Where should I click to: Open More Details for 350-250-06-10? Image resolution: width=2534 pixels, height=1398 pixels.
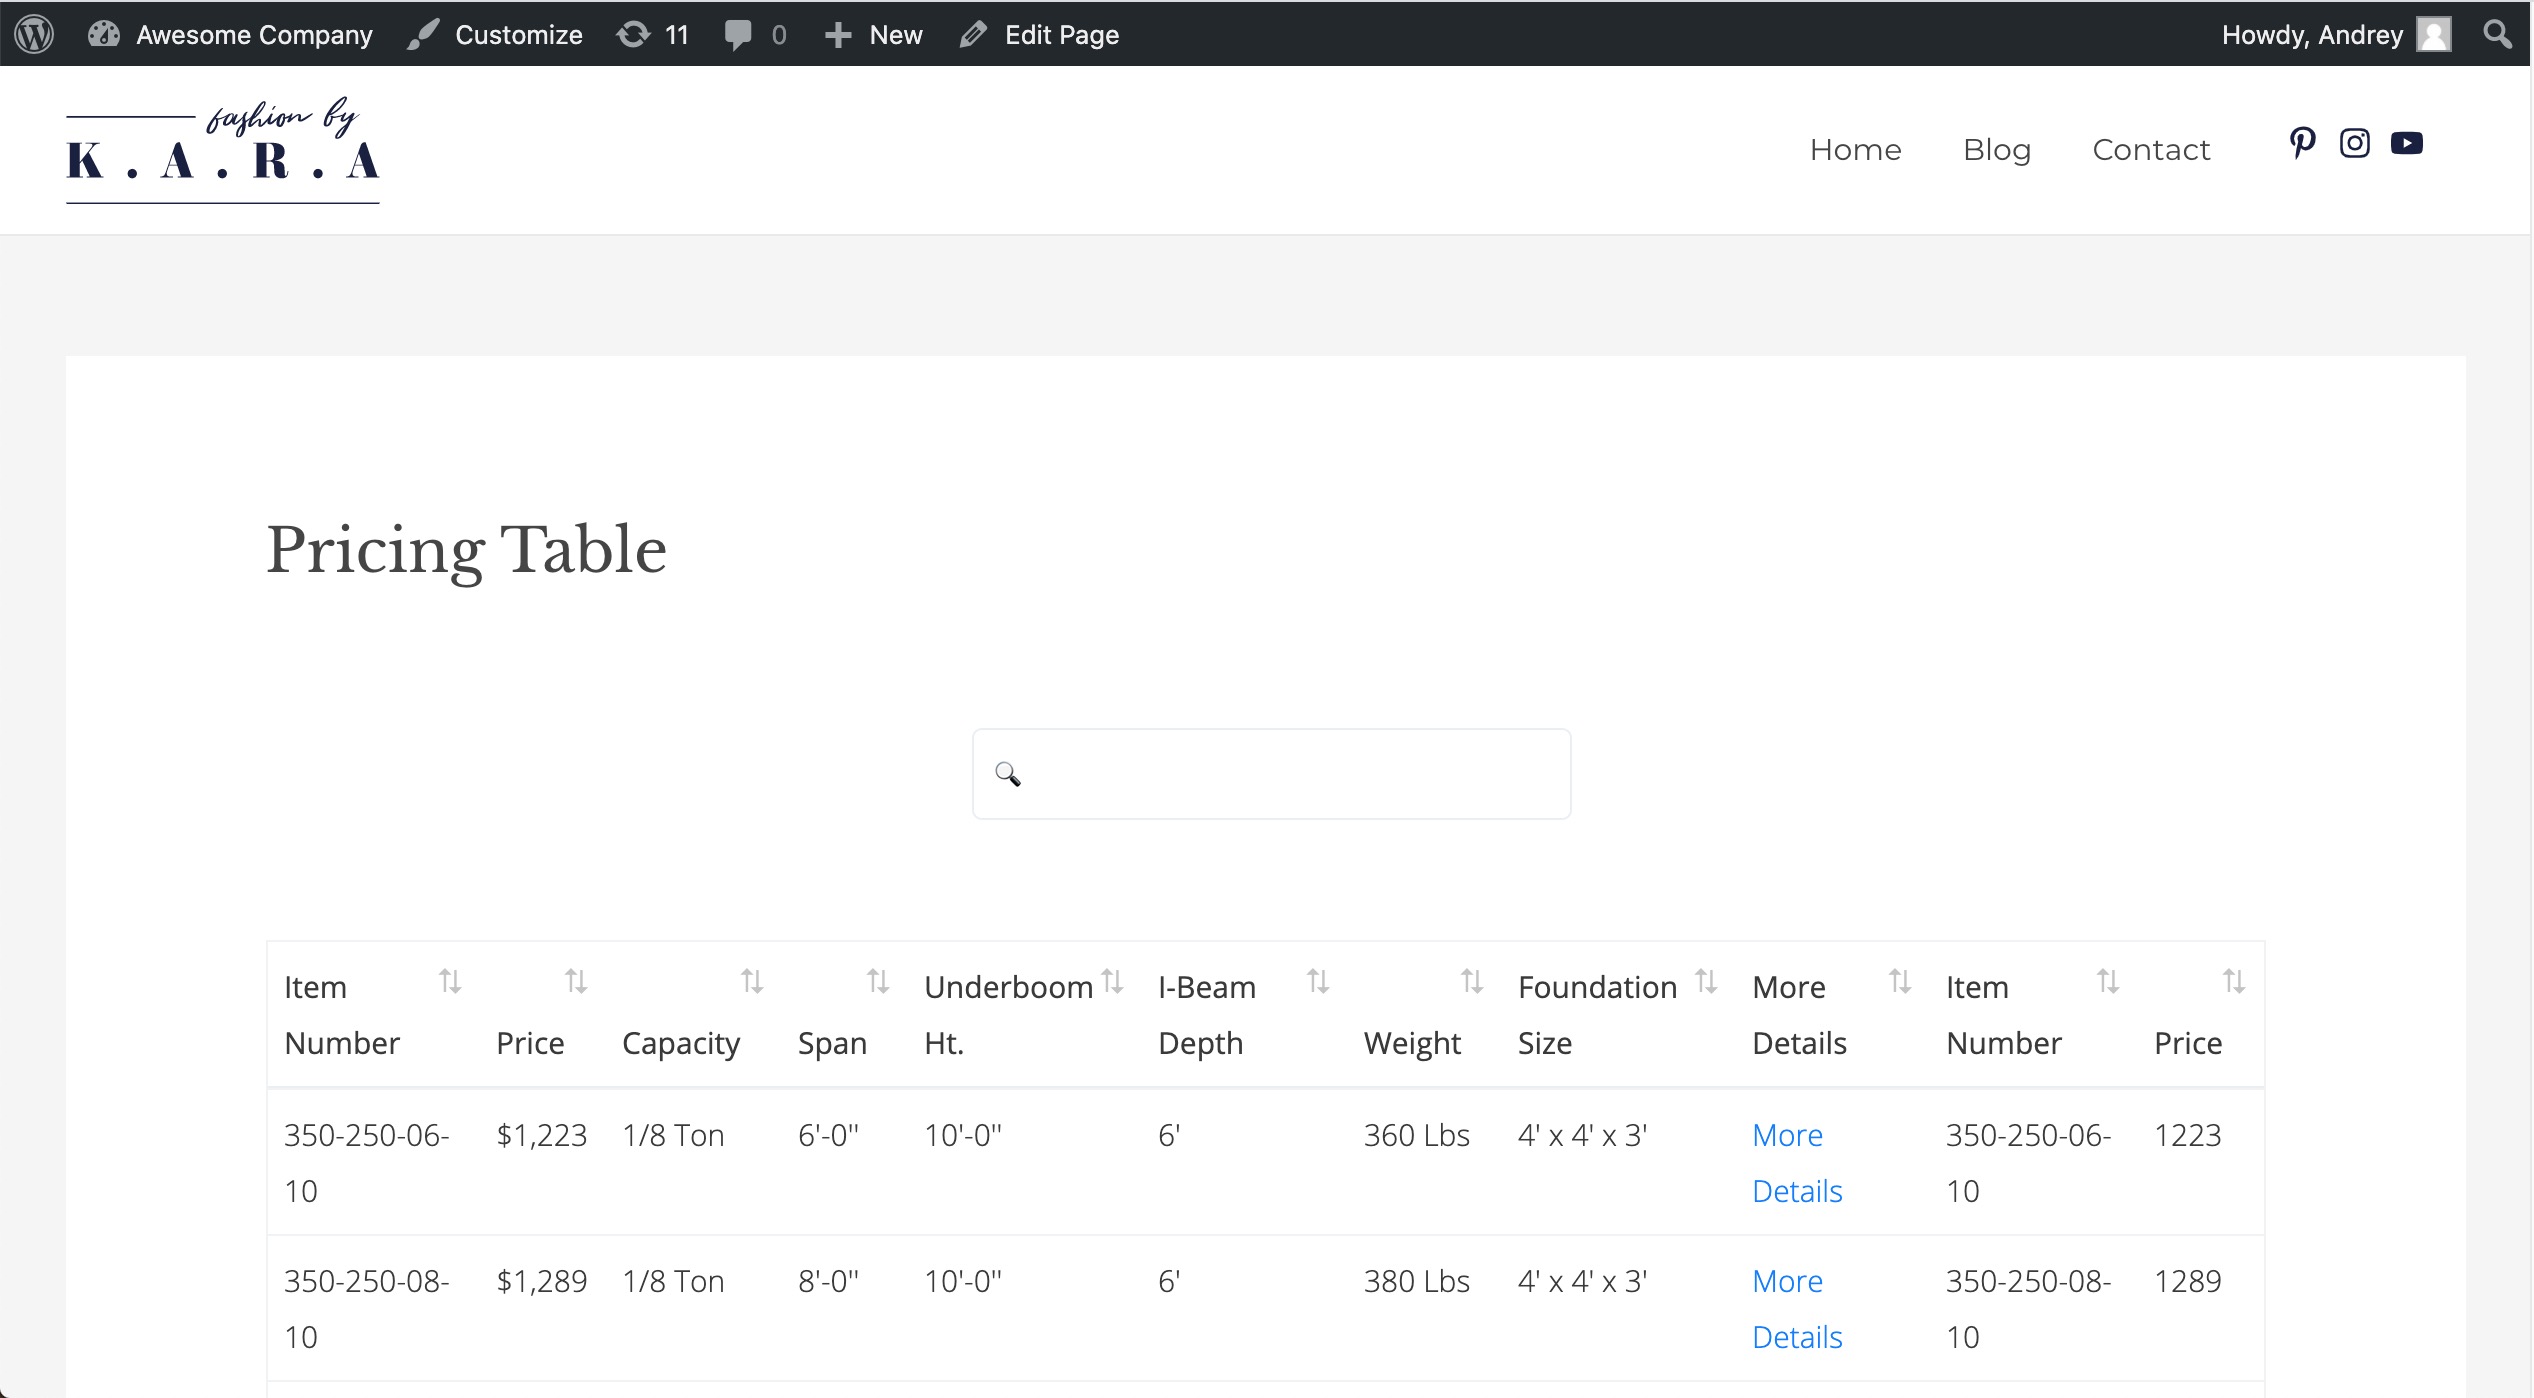pyautogui.click(x=1797, y=1163)
